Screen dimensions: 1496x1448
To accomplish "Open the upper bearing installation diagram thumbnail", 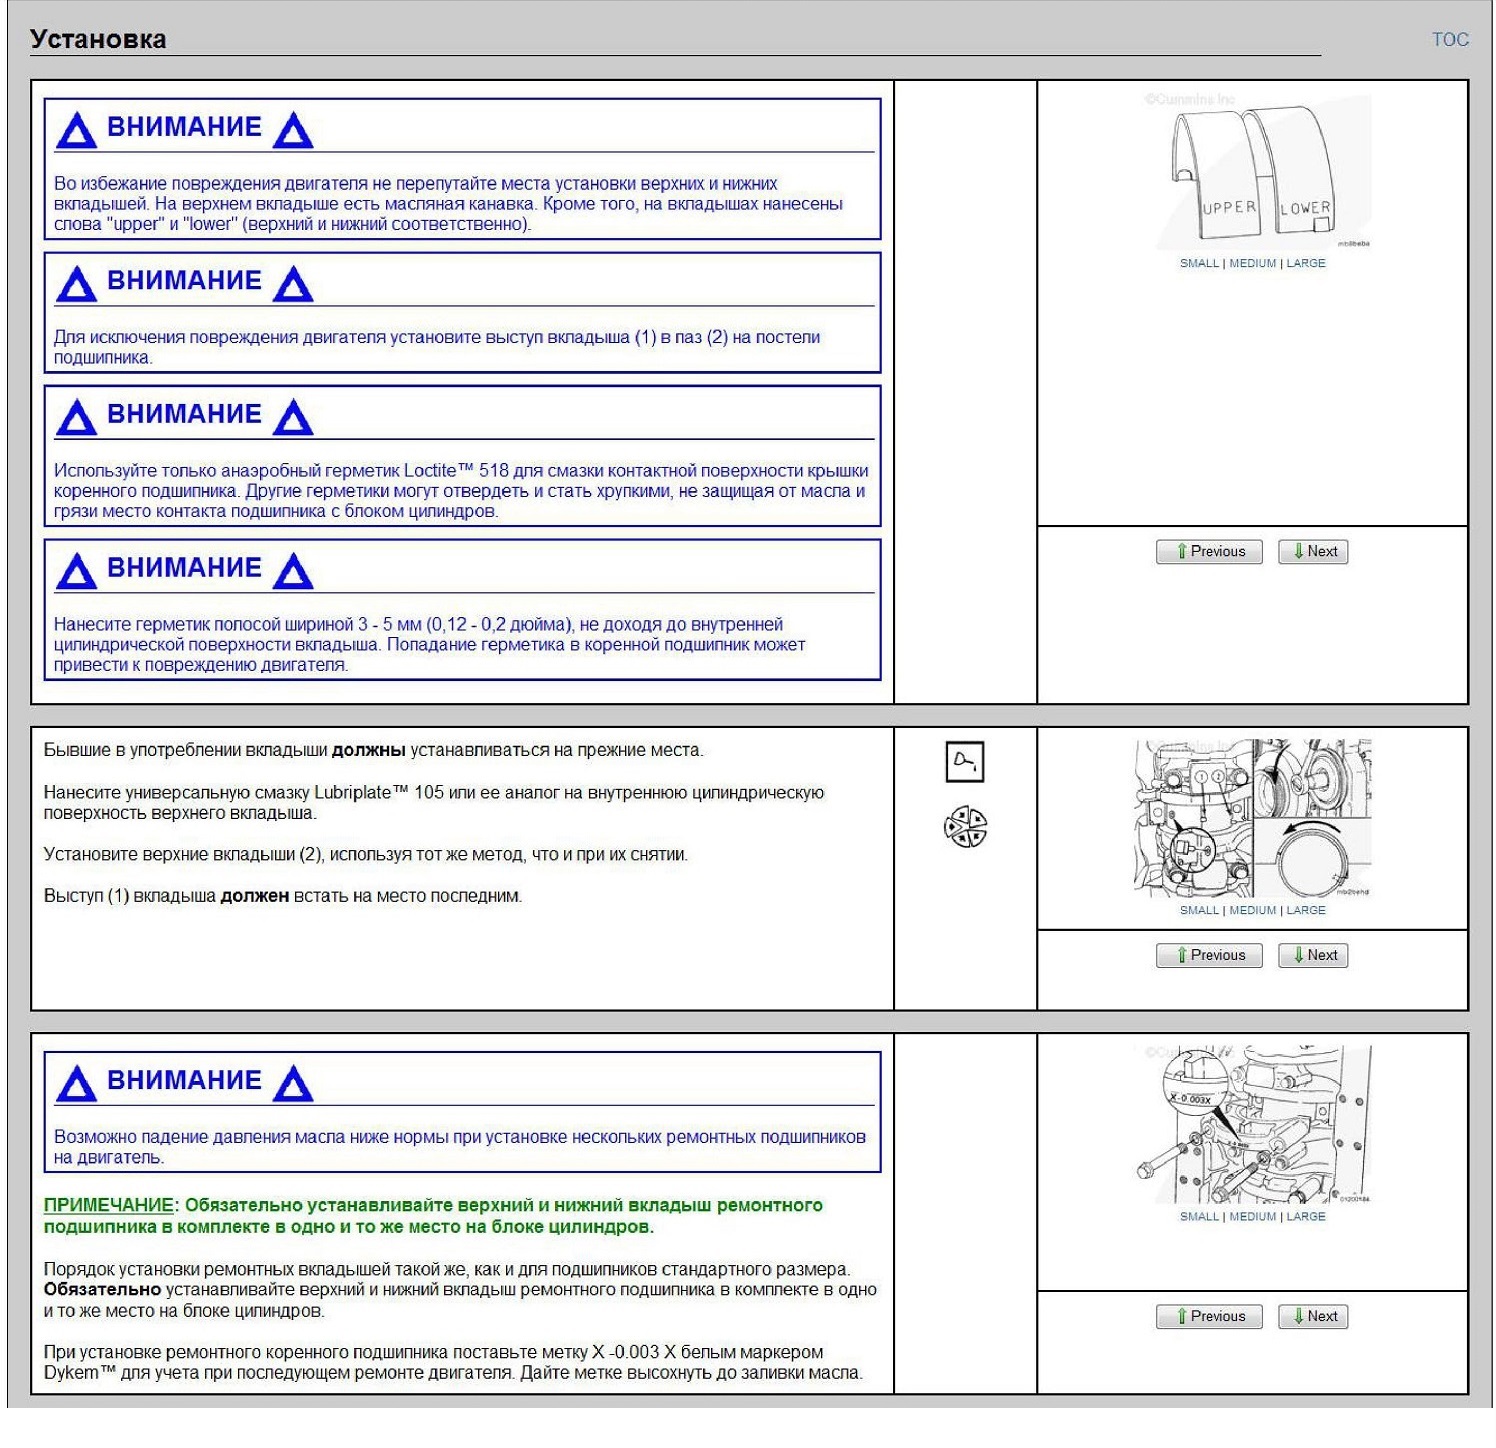I will pyautogui.click(x=1252, y=818).
